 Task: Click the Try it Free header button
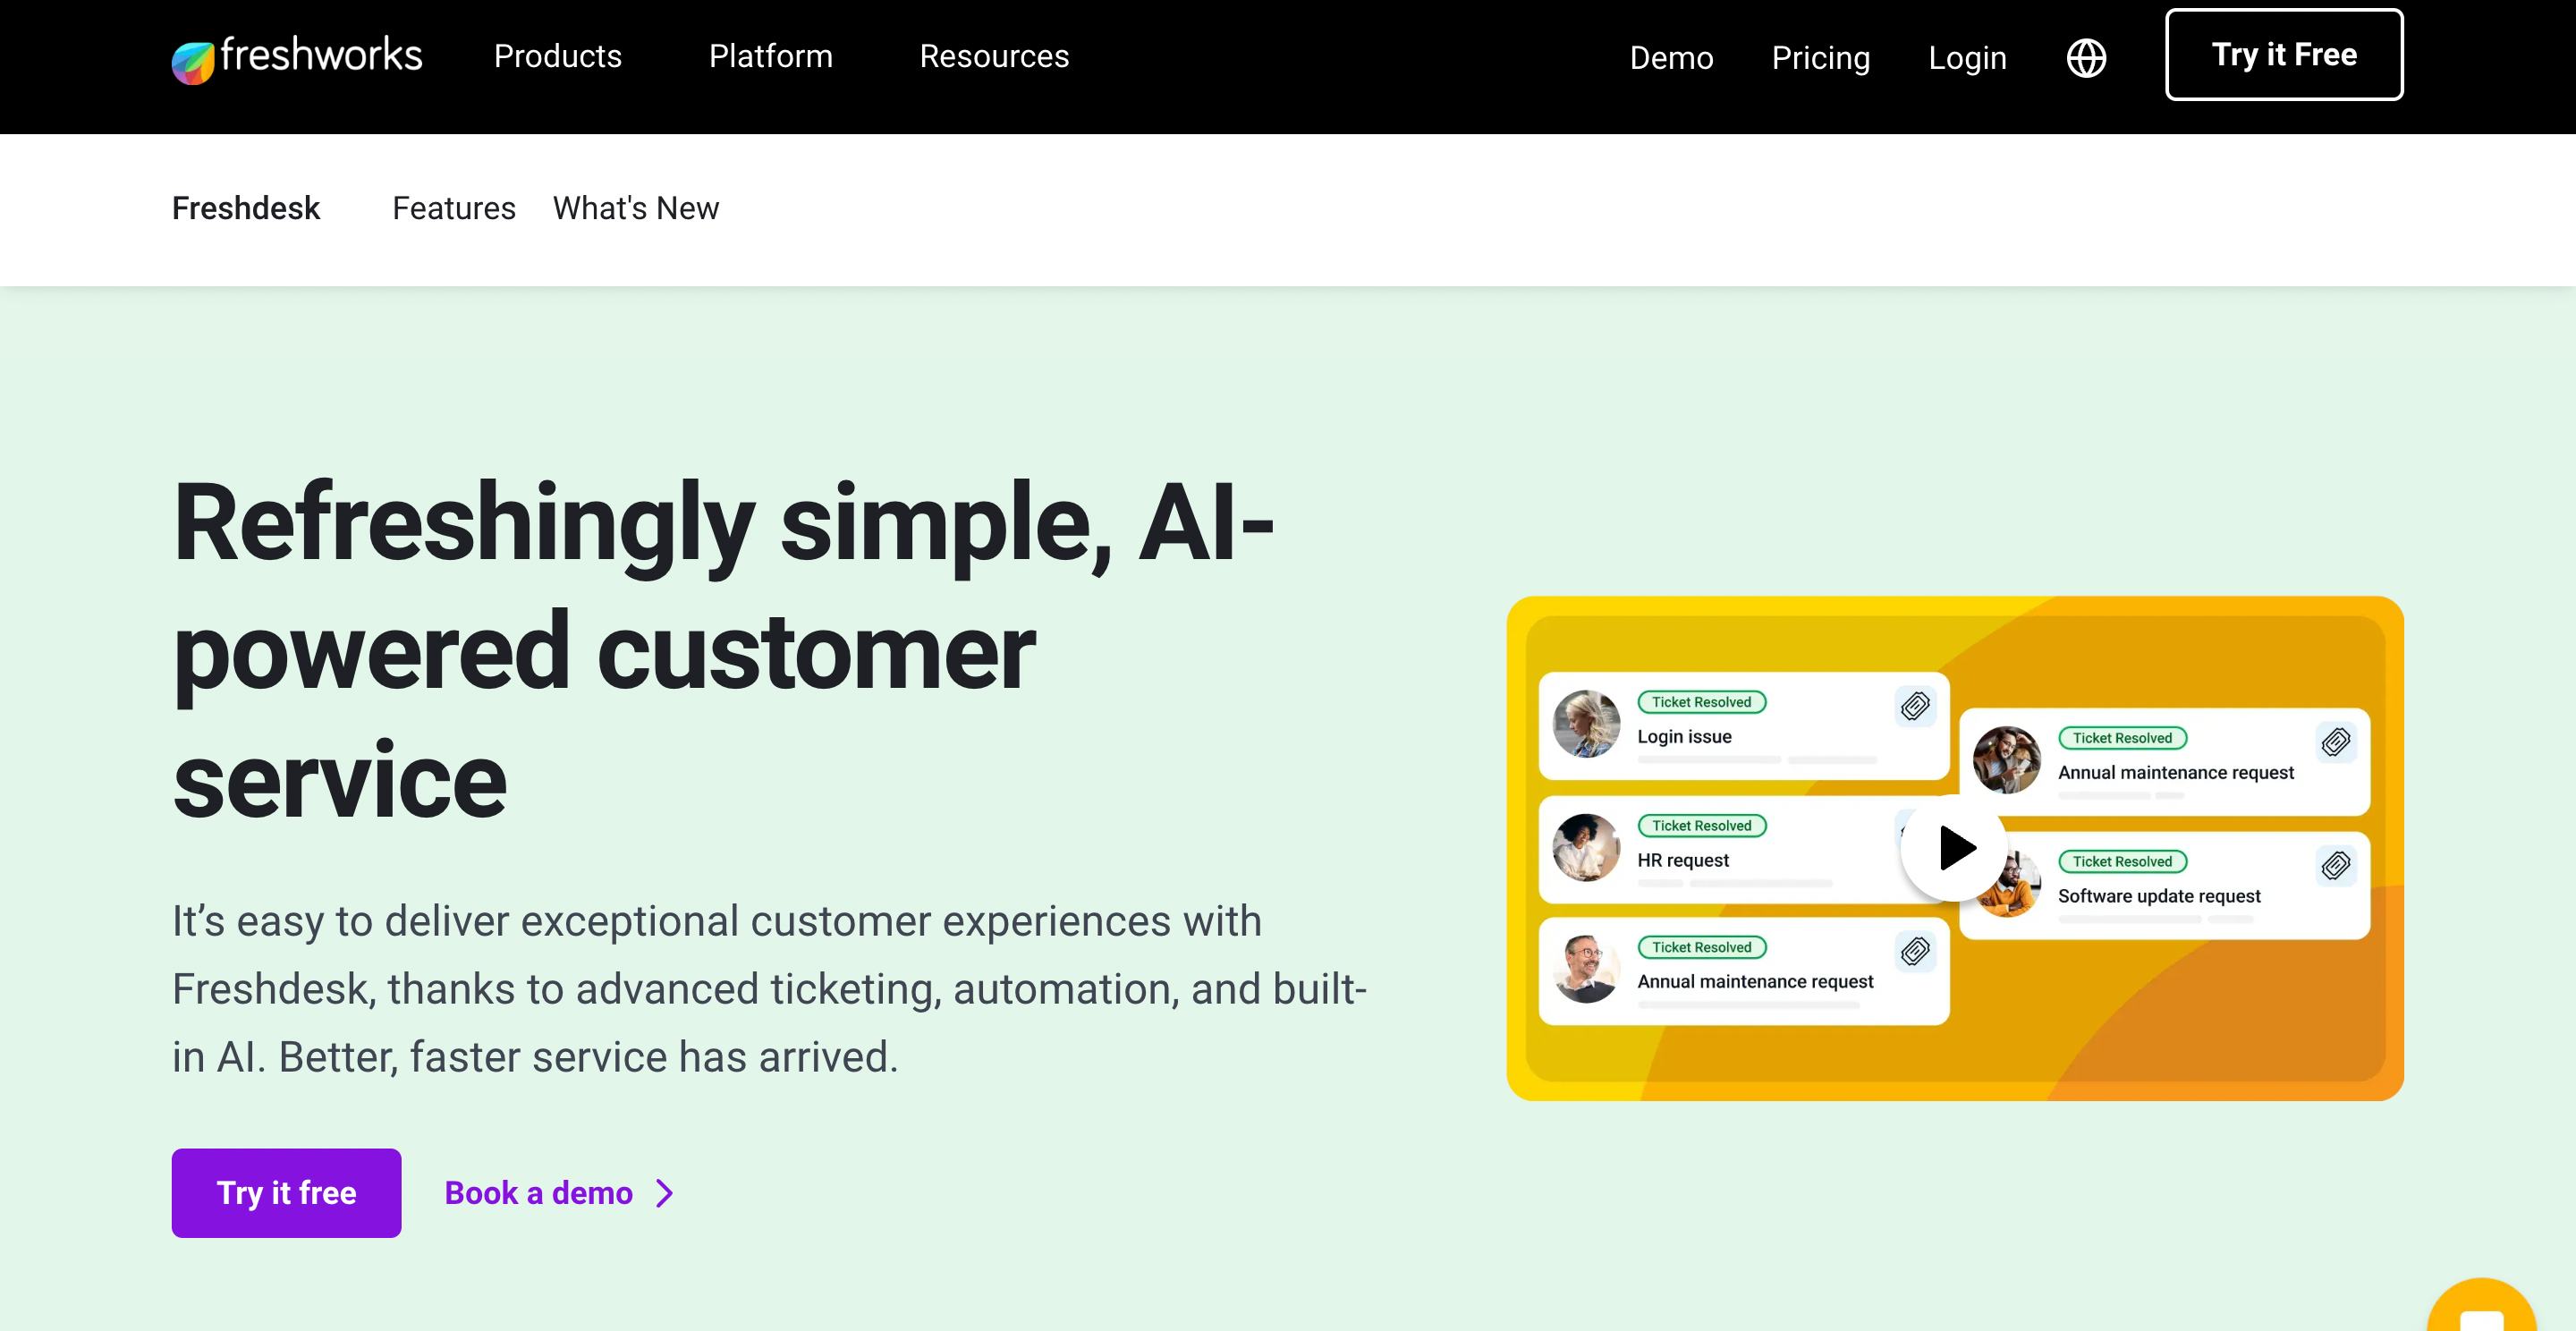tap(2284, 55)
